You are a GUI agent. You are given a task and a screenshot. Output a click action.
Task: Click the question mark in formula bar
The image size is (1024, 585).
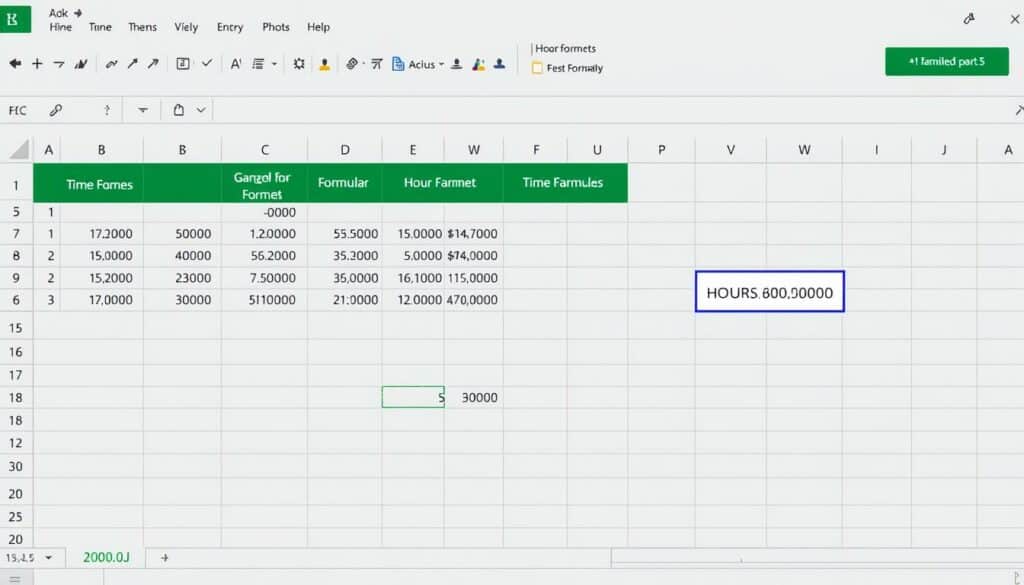pyautogui.click(x=106, y=110)
